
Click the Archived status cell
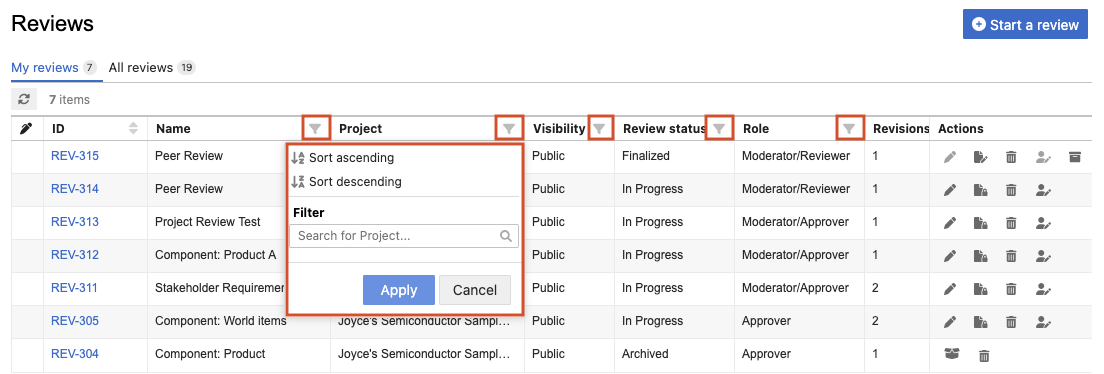tap(645, 354)
